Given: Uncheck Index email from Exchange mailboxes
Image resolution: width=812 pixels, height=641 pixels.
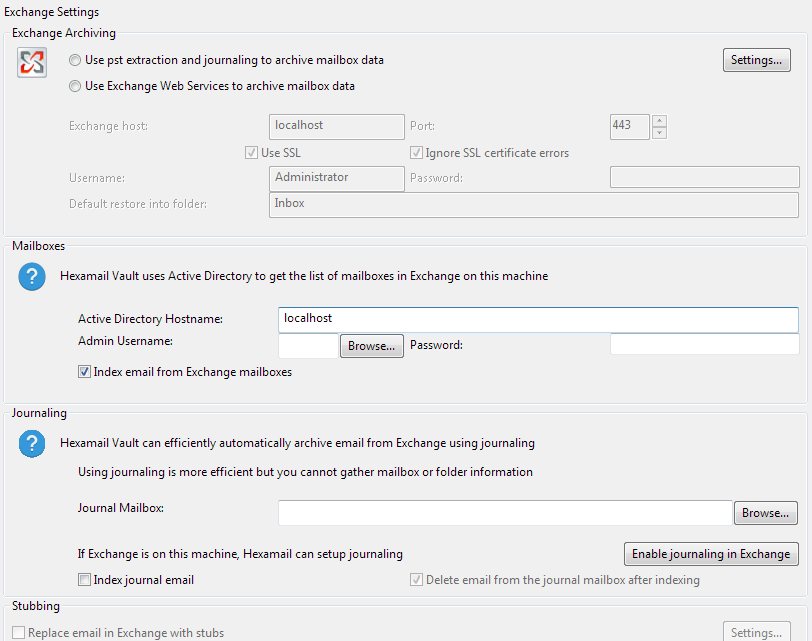Looking at the screenshot, I should [x=83, y=371].
